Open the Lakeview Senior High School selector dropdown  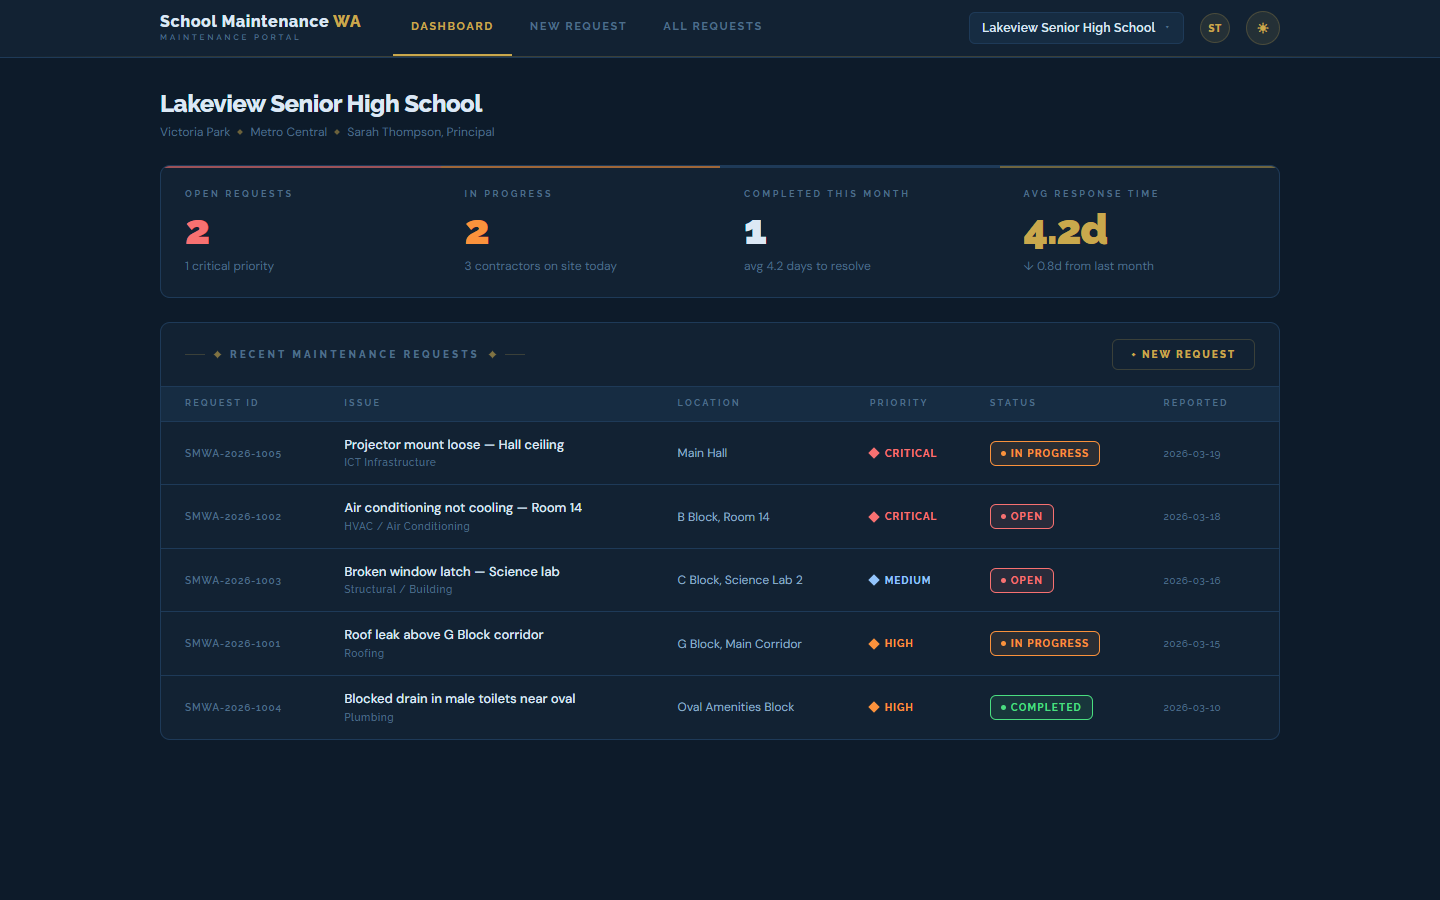point(1076,28)
